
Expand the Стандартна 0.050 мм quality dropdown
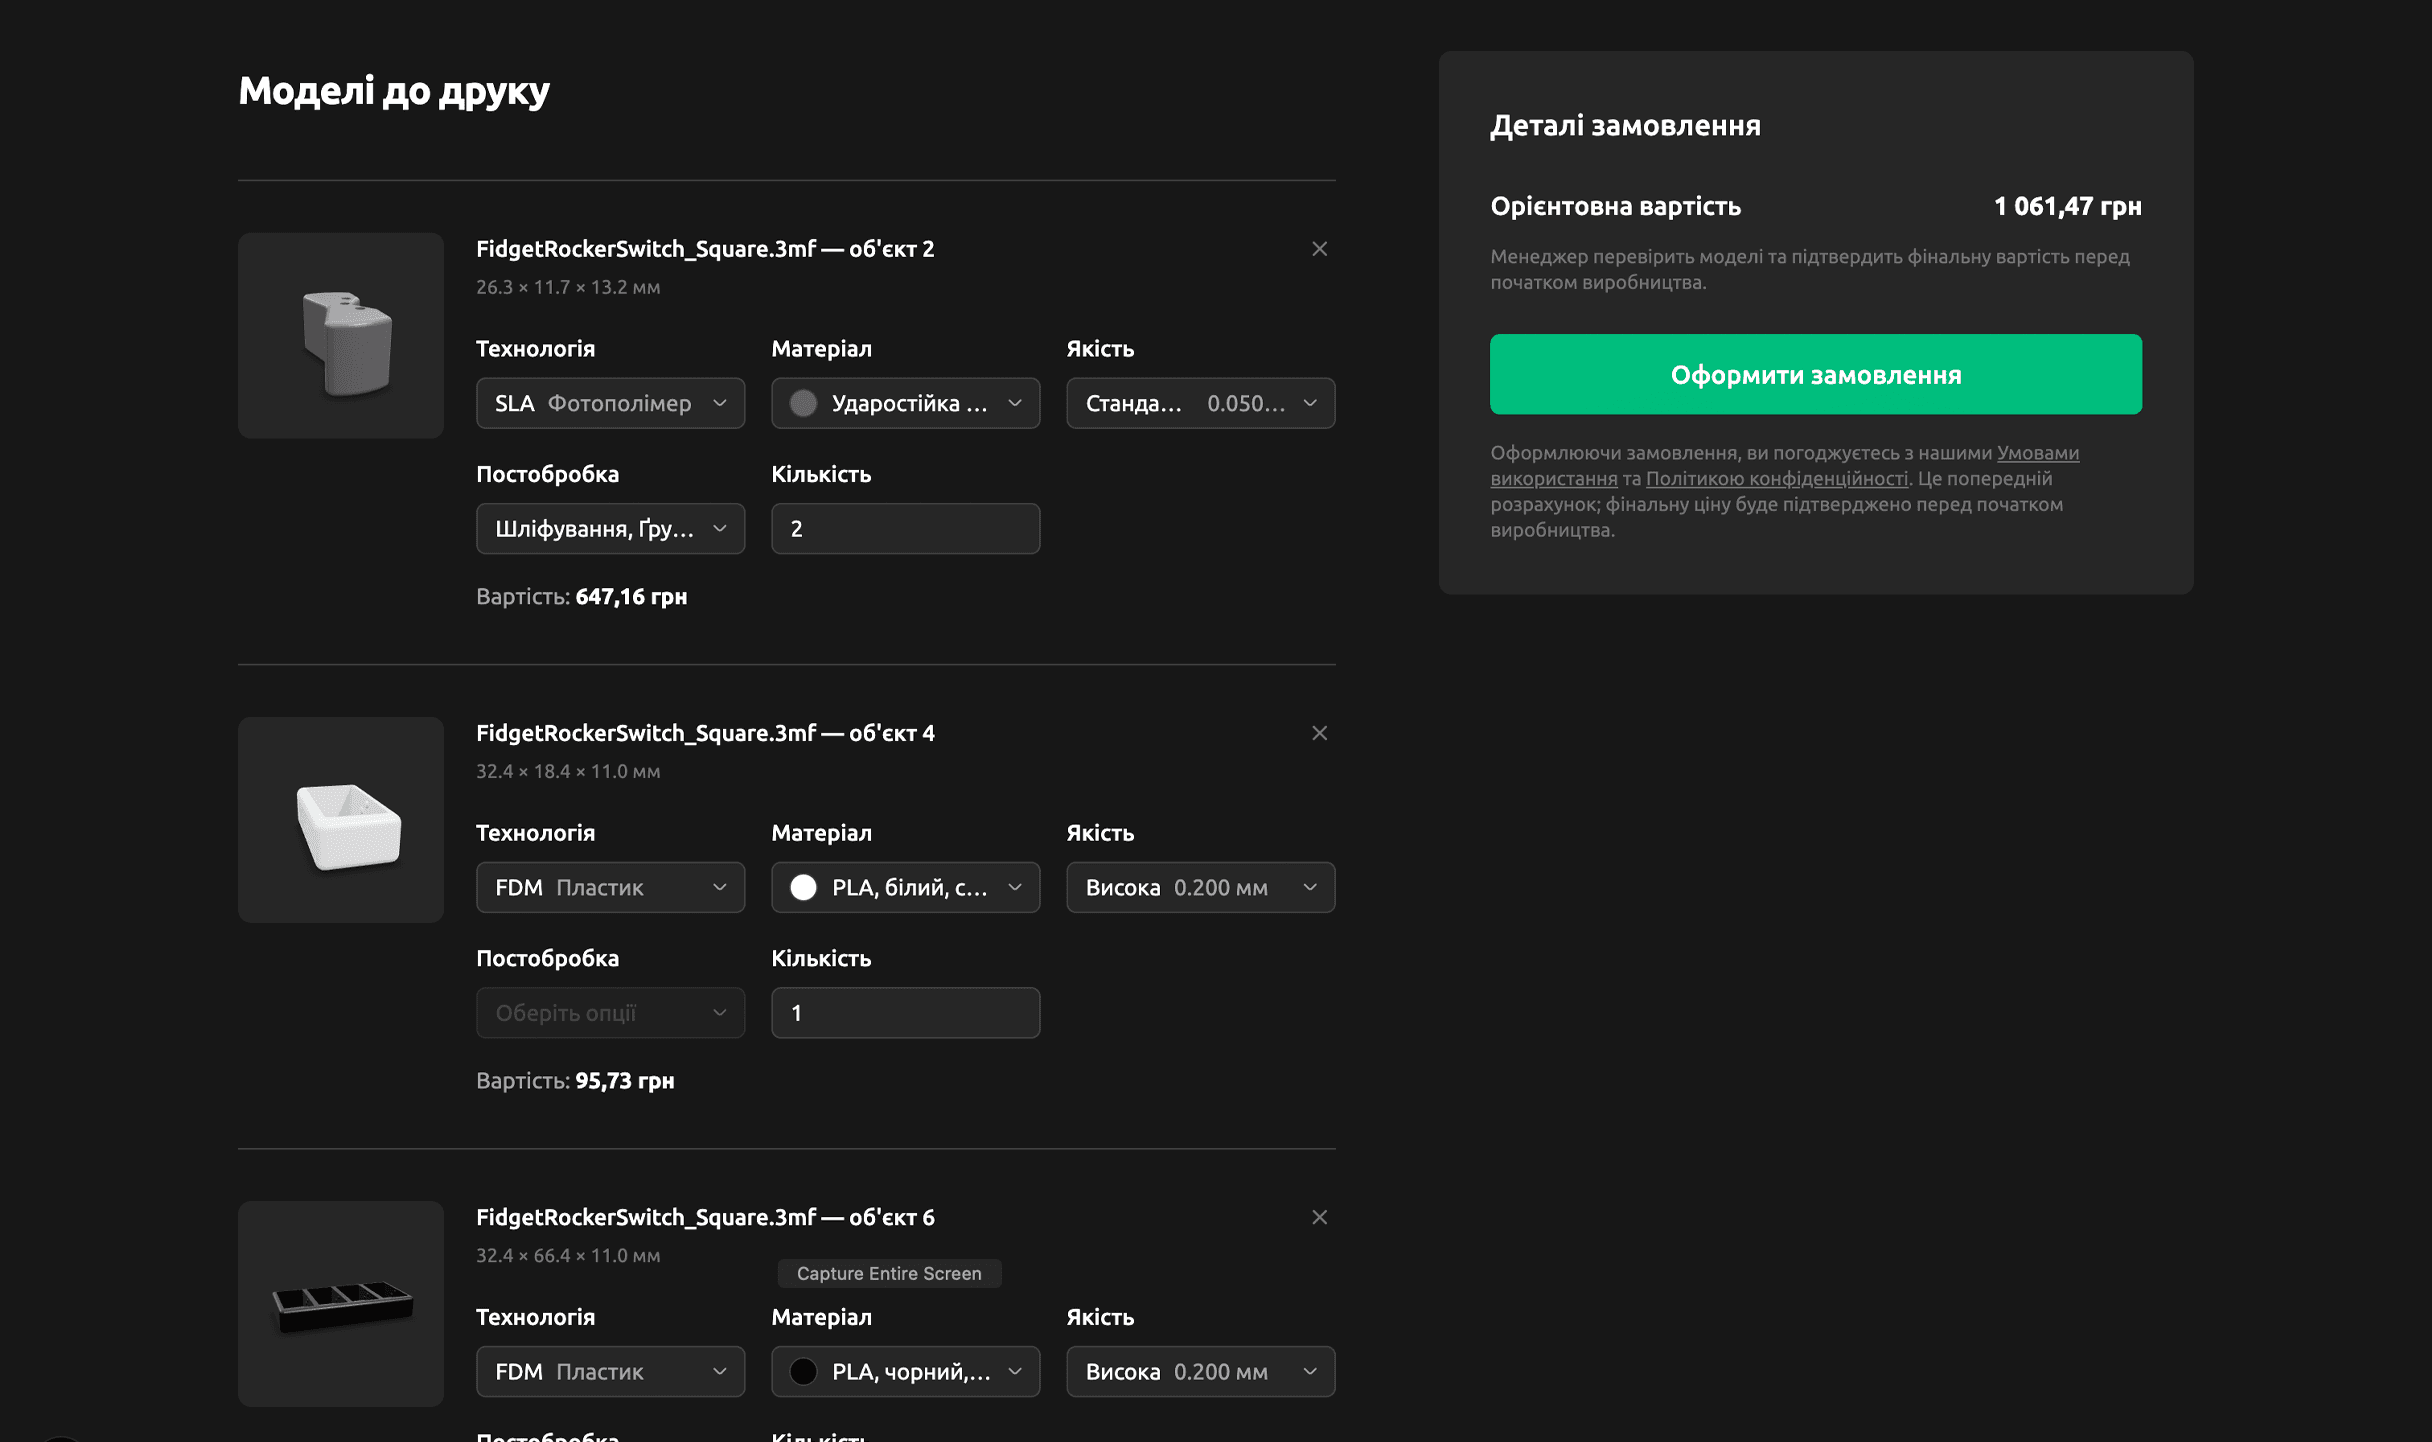1200,403
